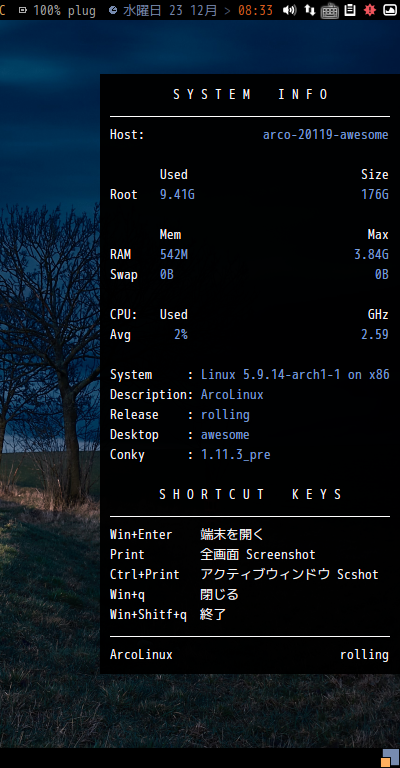Click the "100% plug" battery status text

tap(65, 10)
